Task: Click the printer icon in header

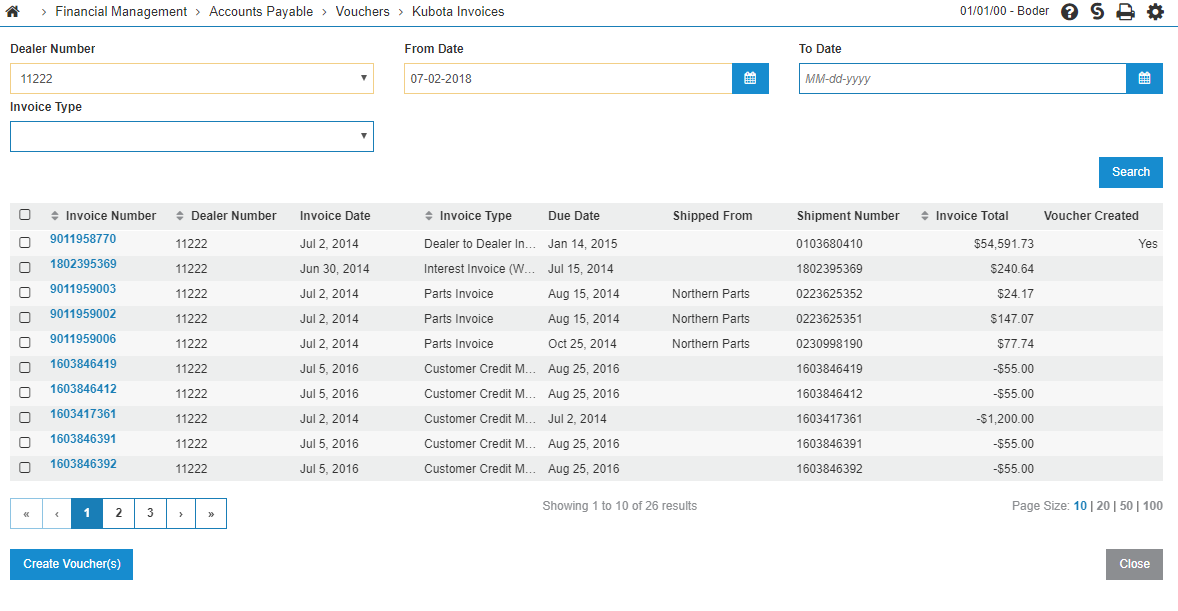Action: click(1126, 12)
